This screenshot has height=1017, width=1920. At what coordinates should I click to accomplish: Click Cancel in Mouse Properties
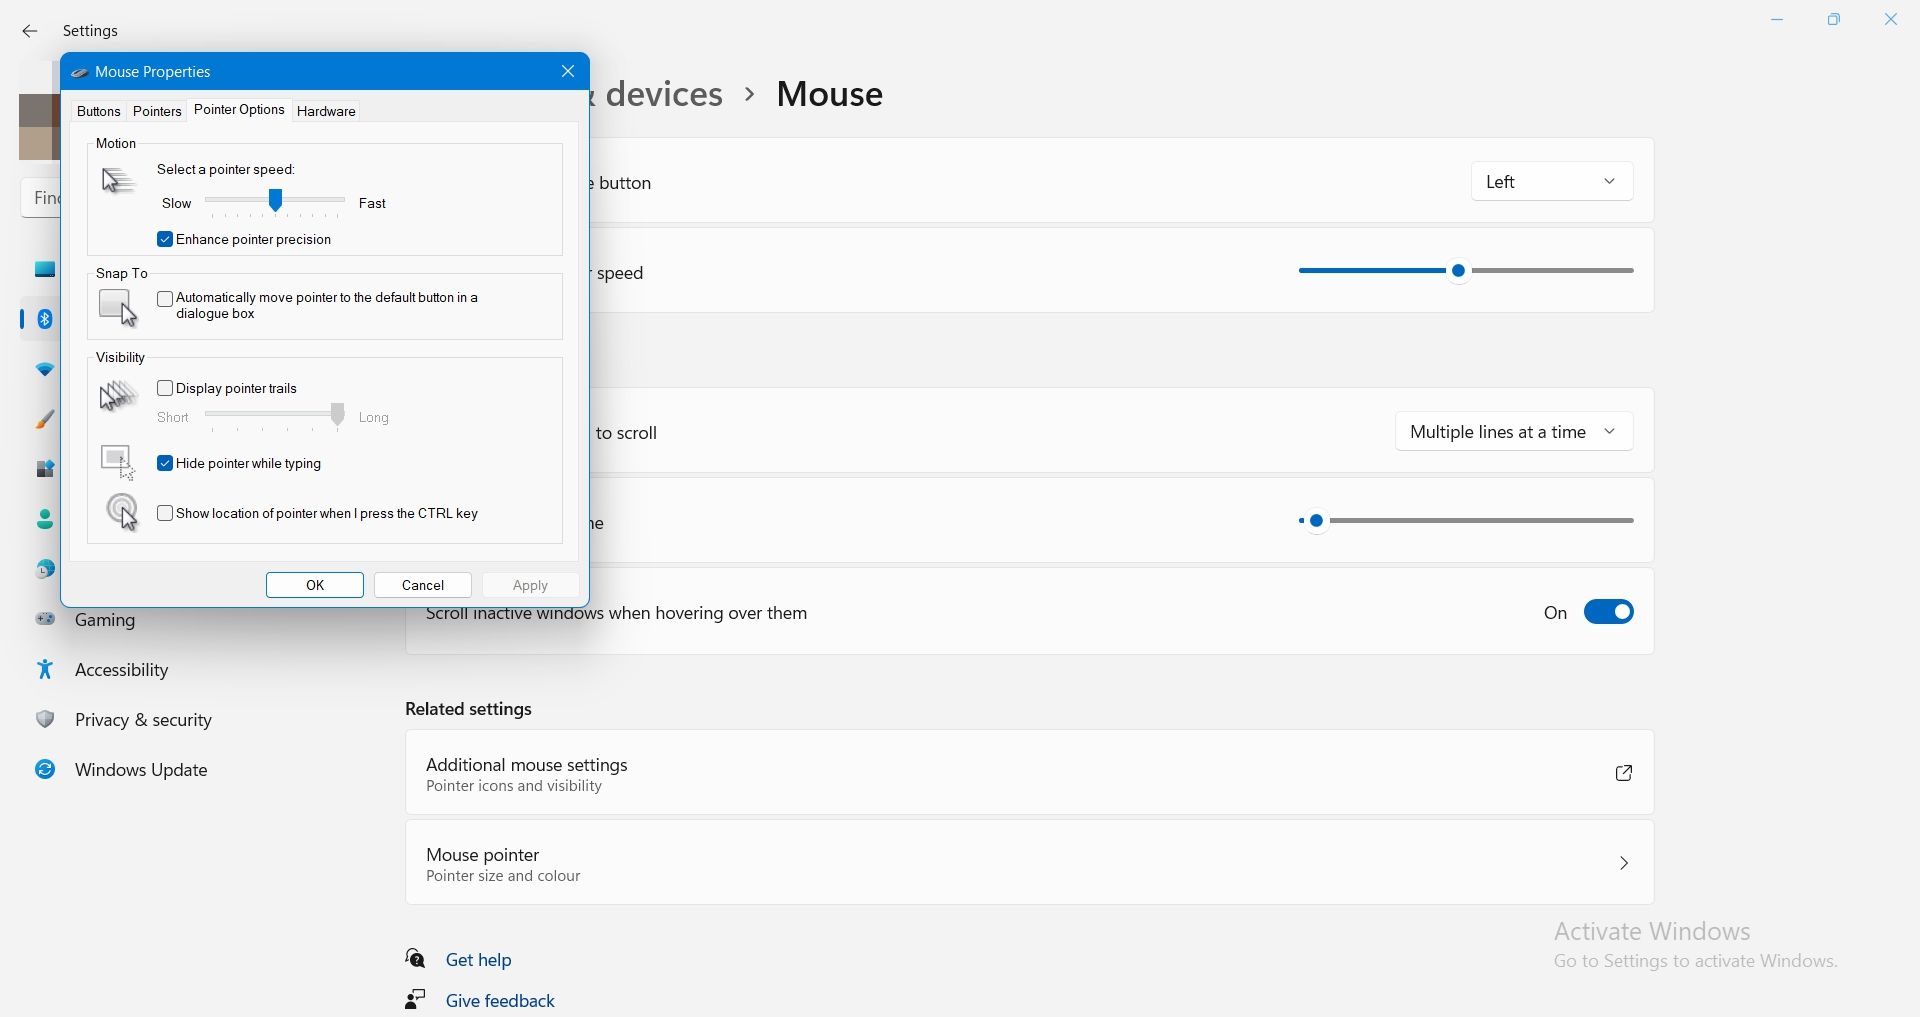[x=423, y=586]
